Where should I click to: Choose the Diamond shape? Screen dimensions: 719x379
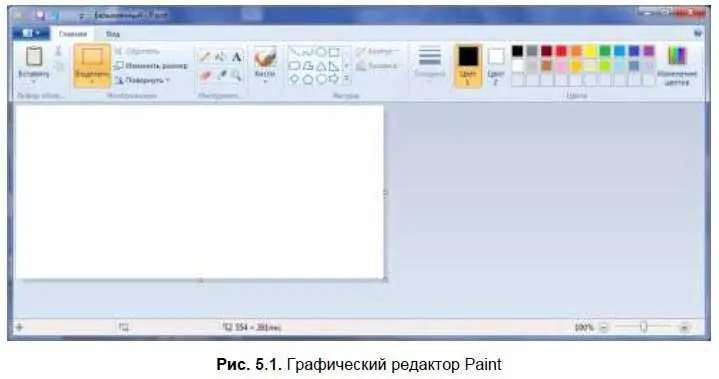pyautogui.click(x=294, y=80)
